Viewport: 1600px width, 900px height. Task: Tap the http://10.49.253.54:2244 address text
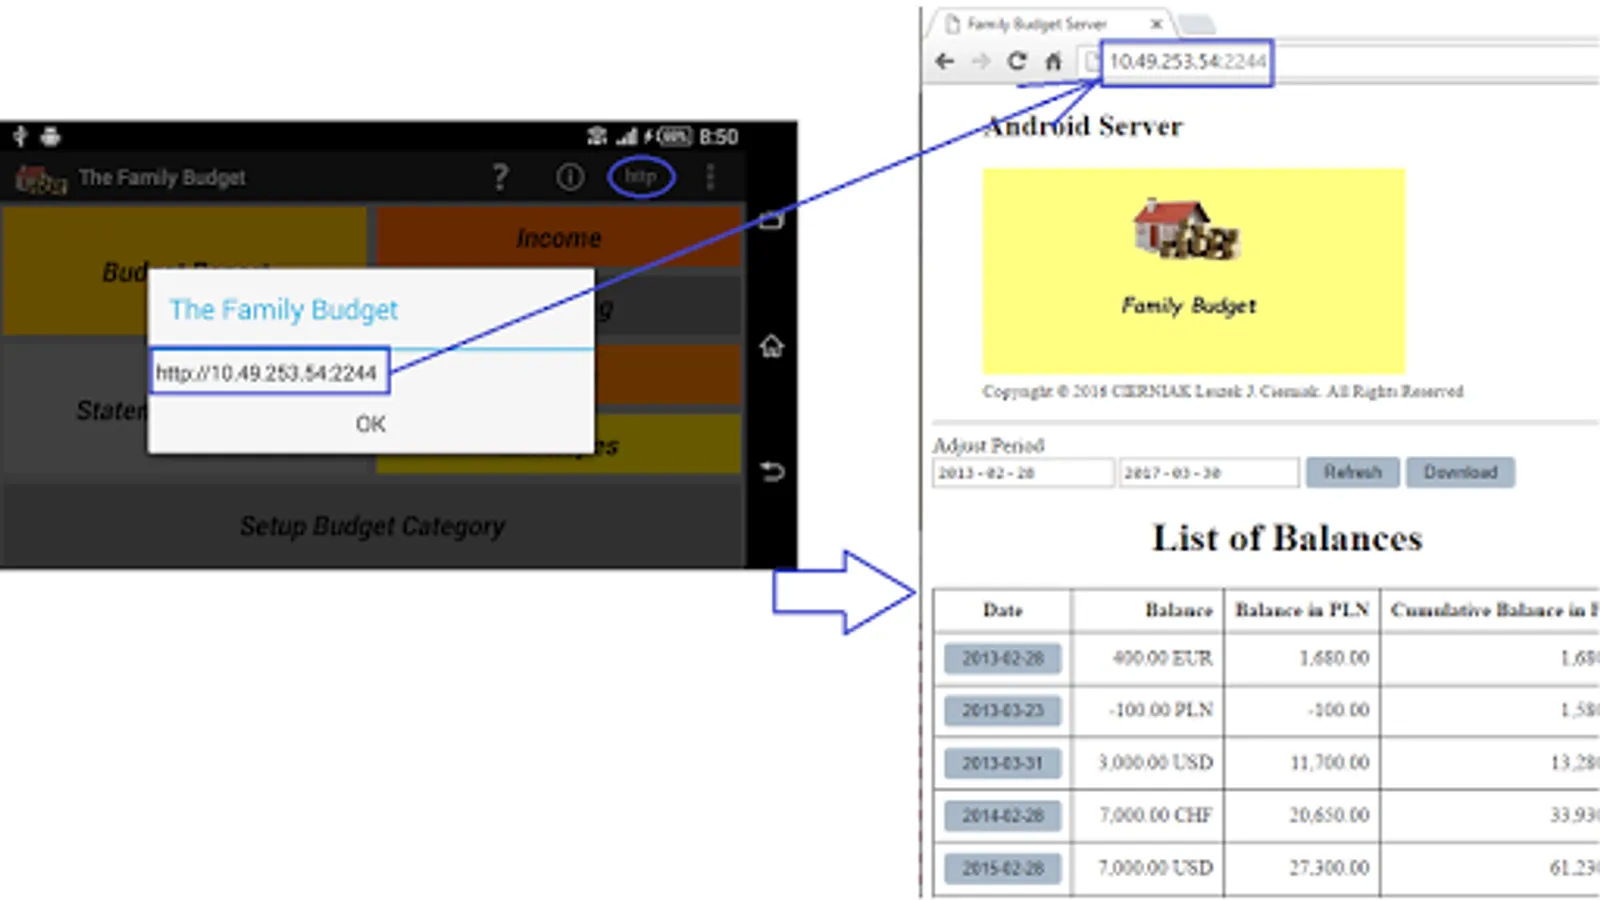click(267, 373)
